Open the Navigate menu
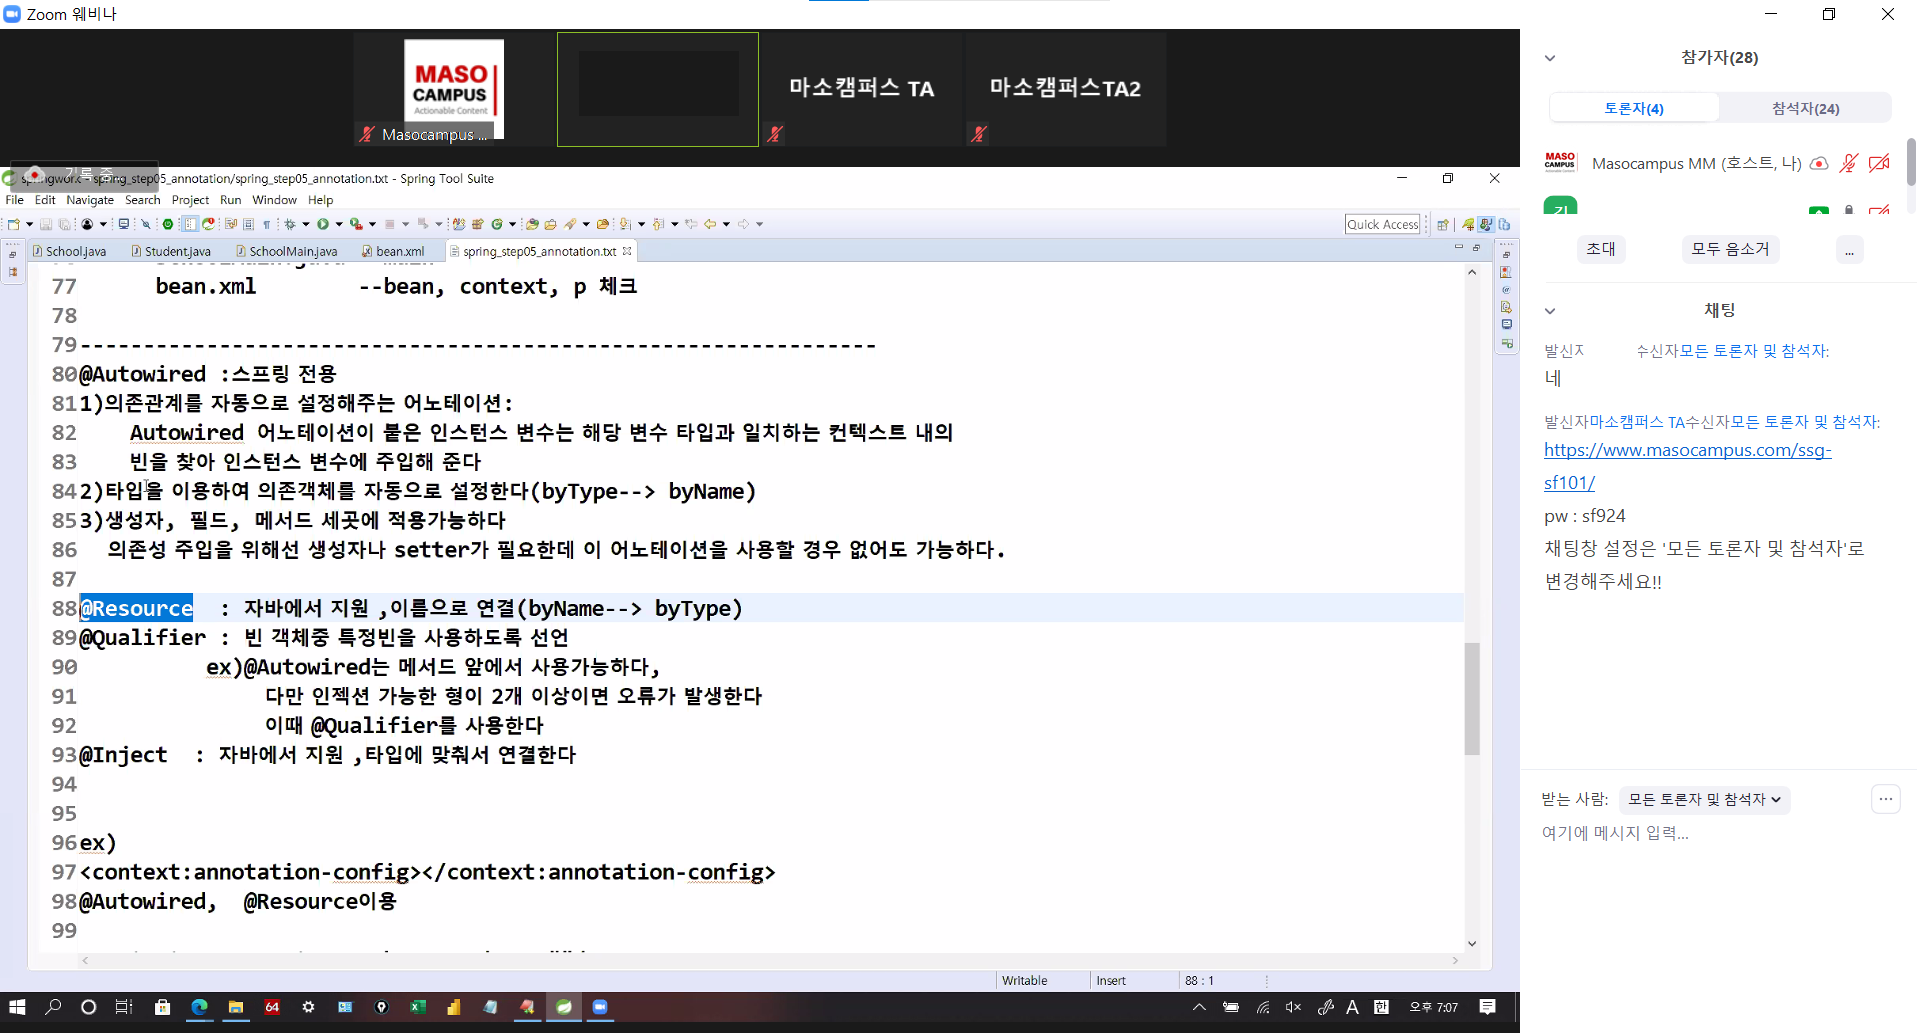This screenshot has height=1033, width=1917. [x=90, y=200]
